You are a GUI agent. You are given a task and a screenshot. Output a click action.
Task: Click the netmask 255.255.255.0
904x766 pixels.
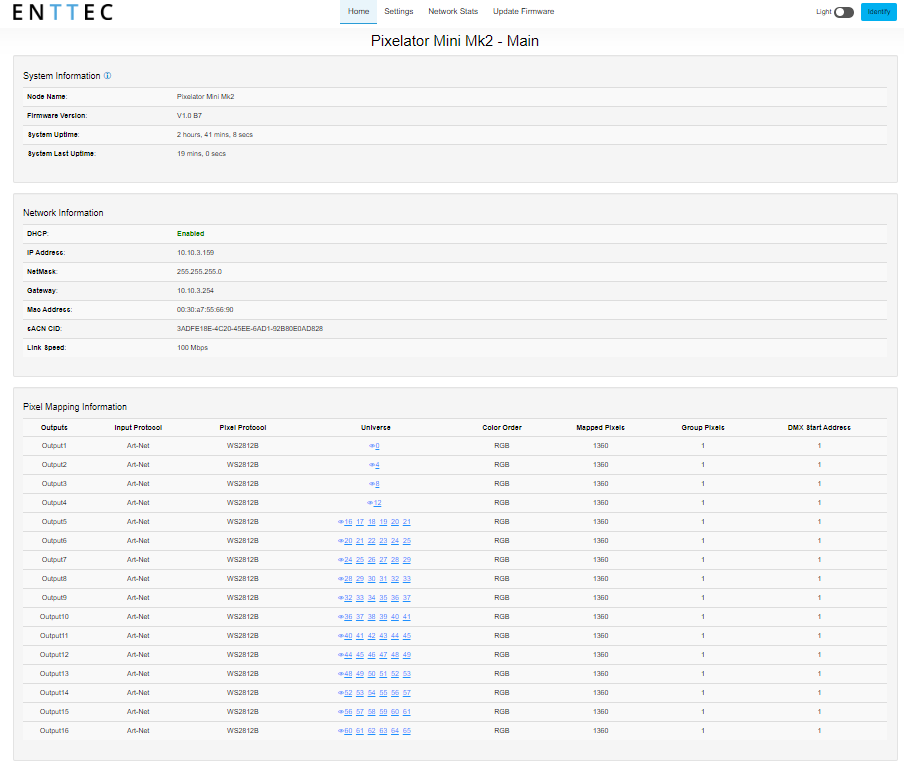click(199, 272)
